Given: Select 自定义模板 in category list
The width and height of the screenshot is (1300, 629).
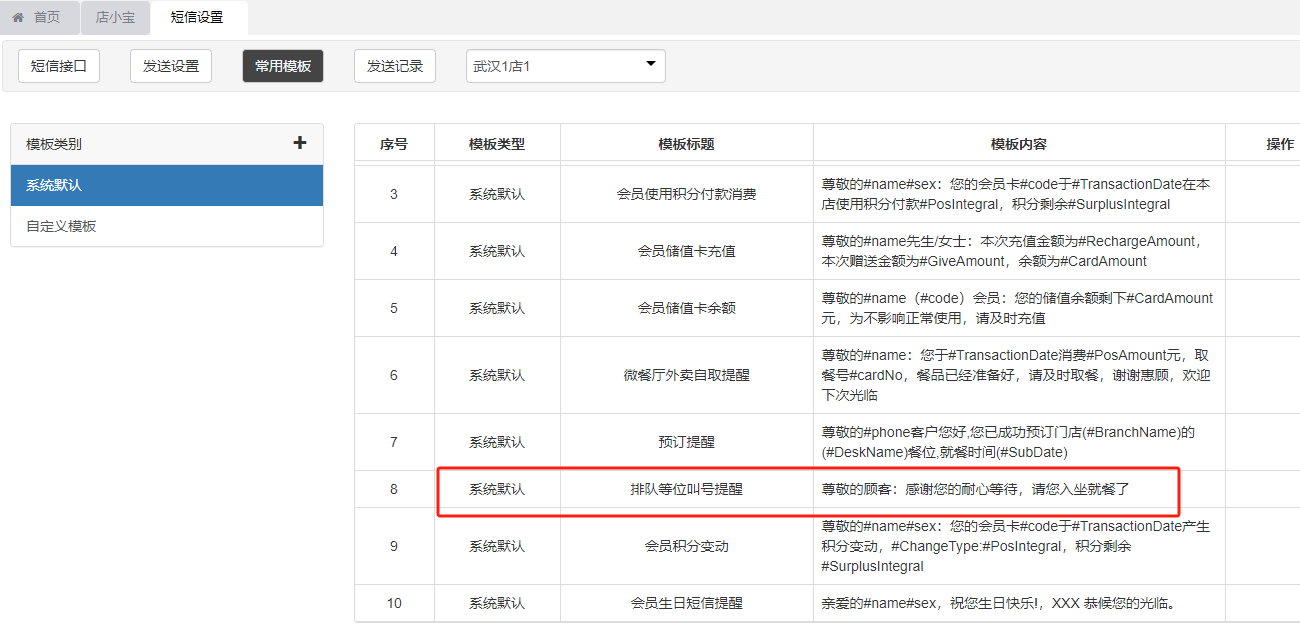Looking at the screenshot, I should (166, 226).
